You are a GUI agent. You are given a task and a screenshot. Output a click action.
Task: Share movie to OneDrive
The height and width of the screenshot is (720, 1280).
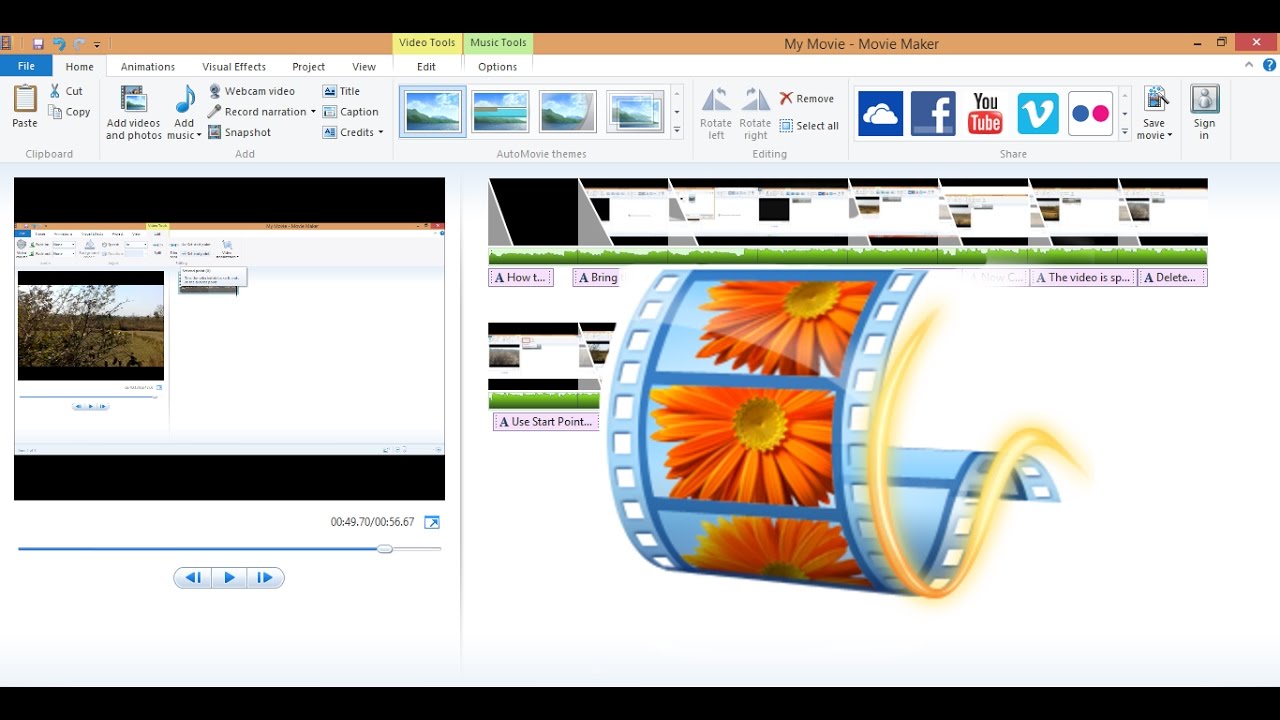pos(880,114)
